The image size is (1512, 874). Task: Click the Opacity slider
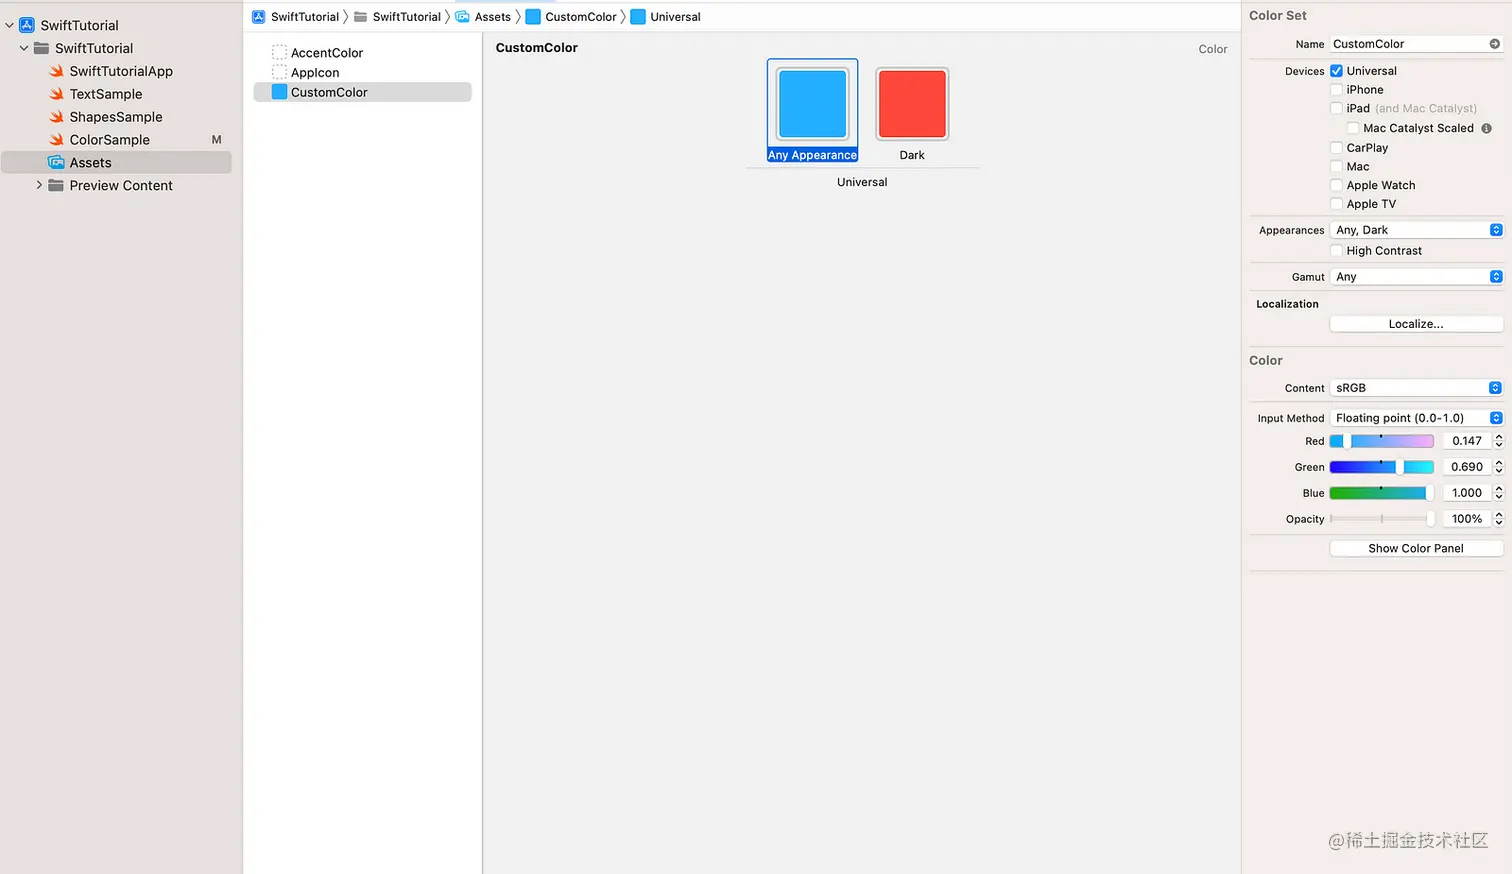coord(1382,519)
